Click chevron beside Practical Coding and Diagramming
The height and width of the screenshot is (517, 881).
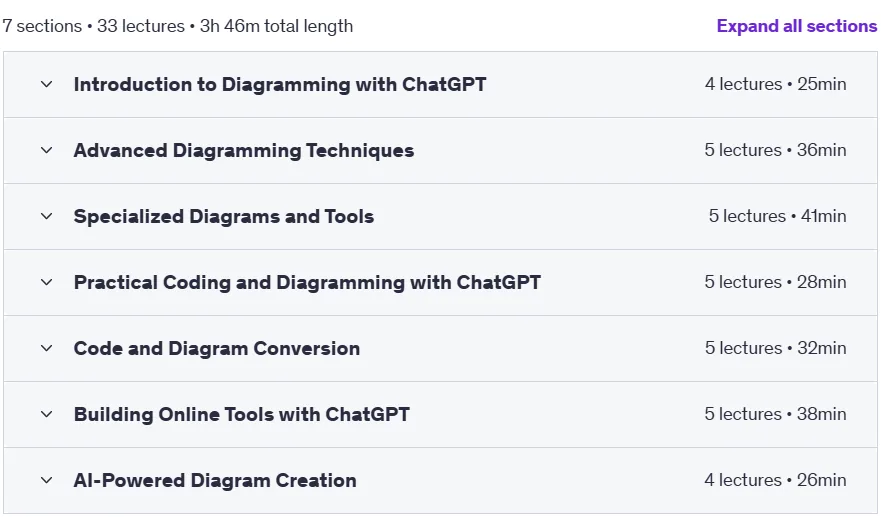pyautogui.click(x=47, y=282)
